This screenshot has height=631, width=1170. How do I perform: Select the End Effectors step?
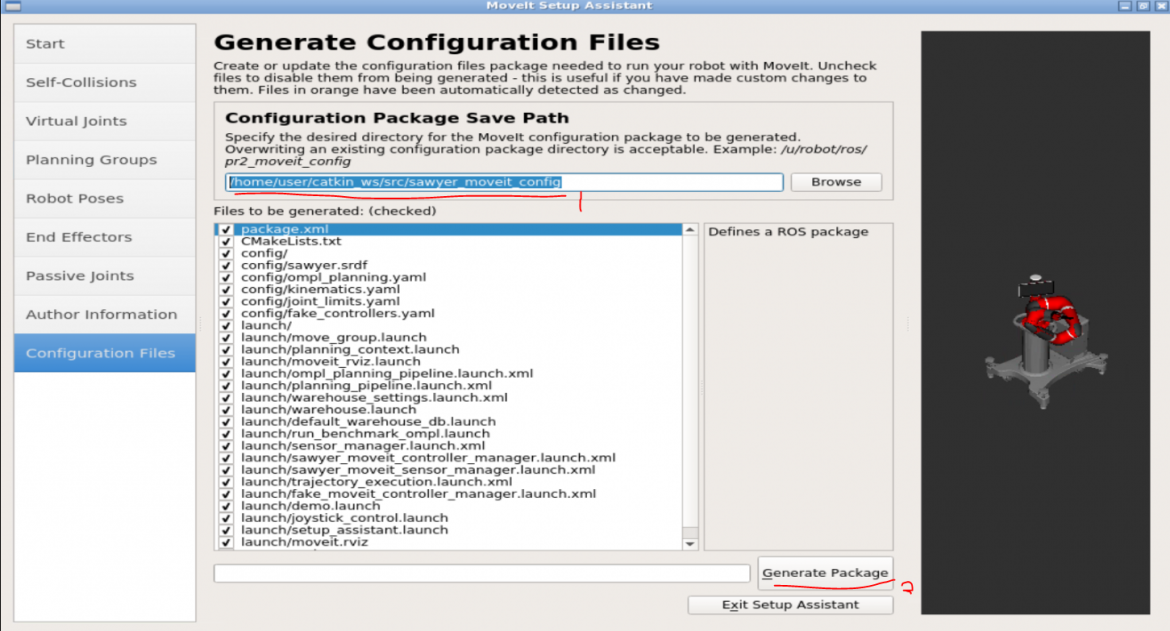tap(104, 237)
